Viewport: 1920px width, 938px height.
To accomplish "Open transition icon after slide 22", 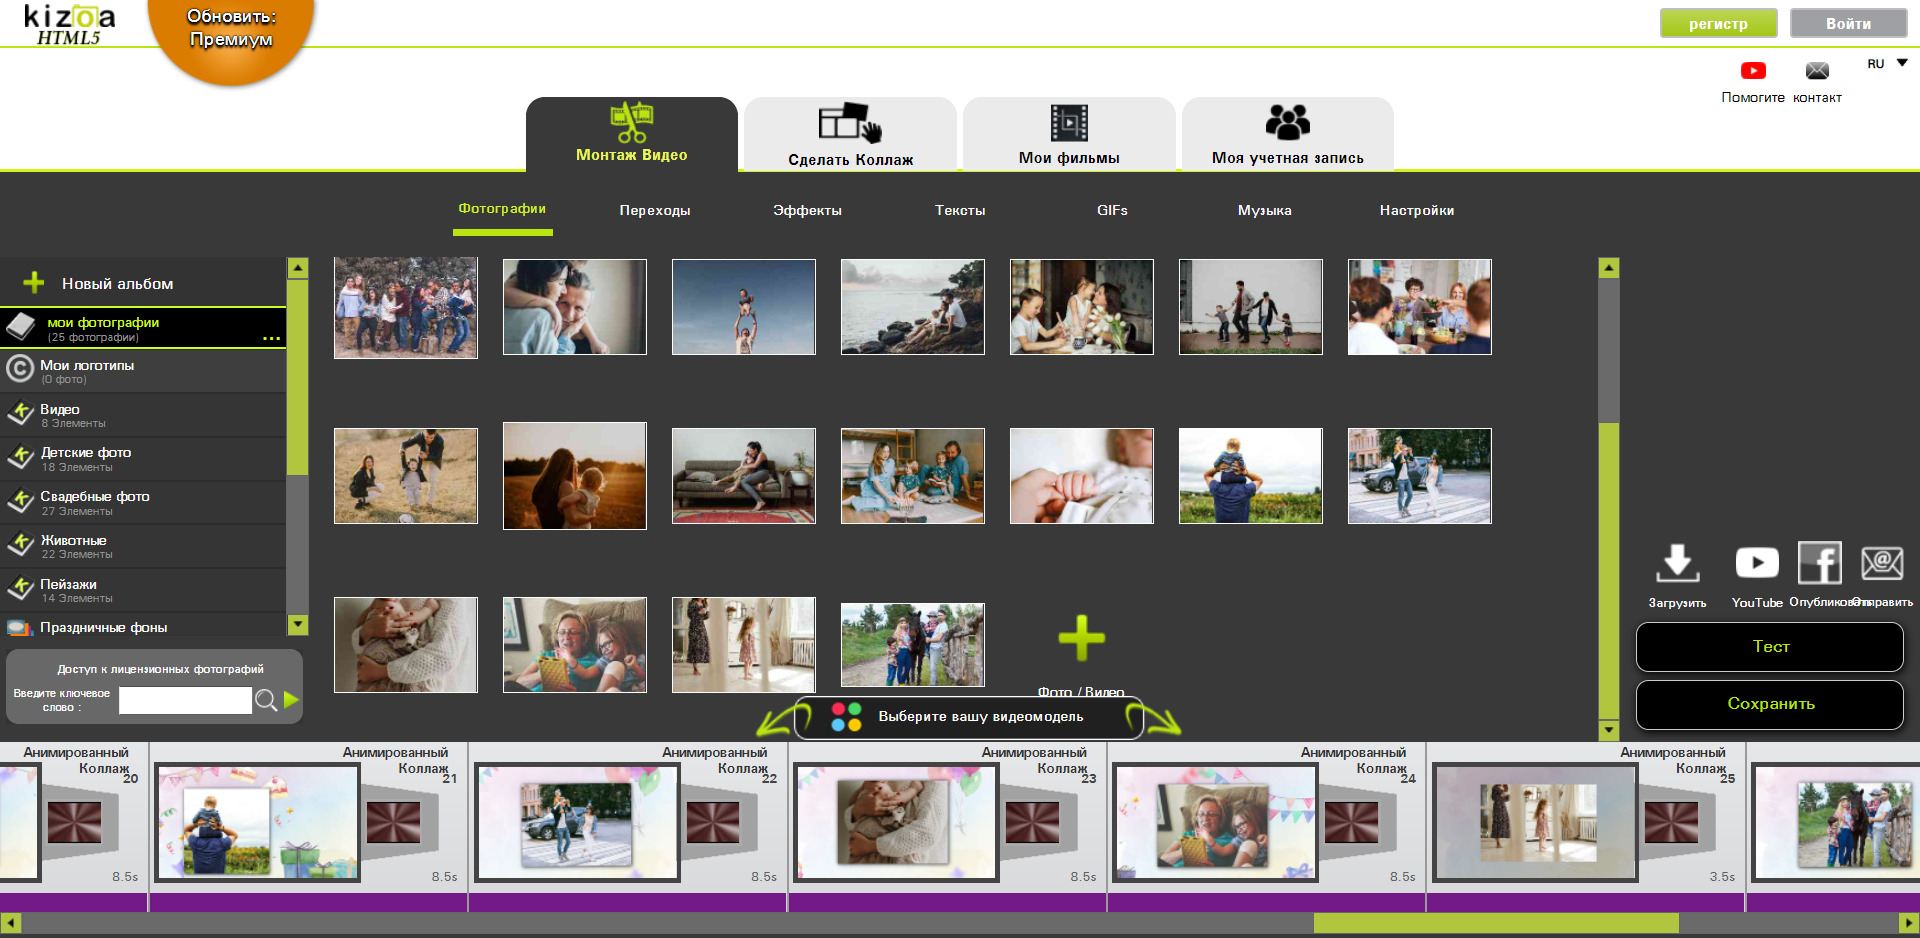I will pos(713,823).
